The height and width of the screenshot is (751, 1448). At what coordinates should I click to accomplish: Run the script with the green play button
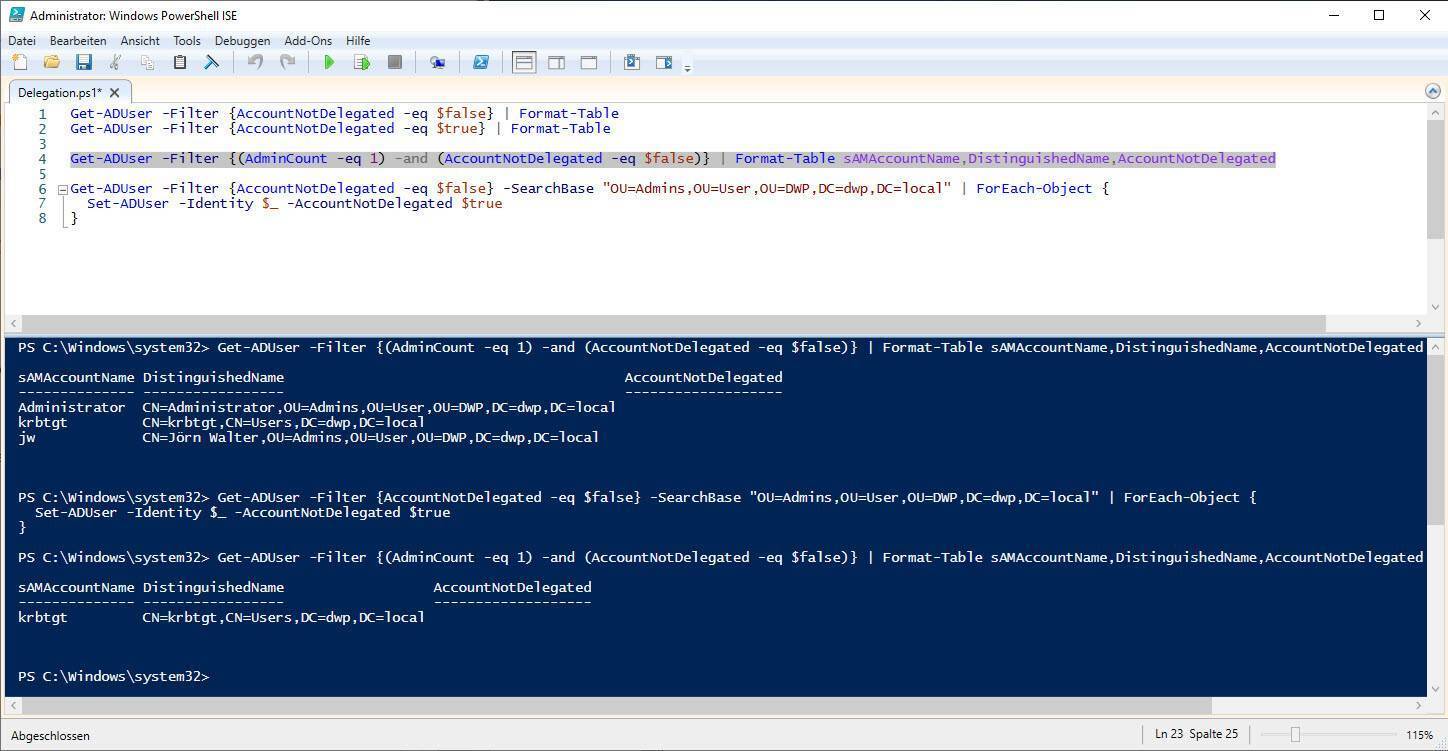click(329, 62)
